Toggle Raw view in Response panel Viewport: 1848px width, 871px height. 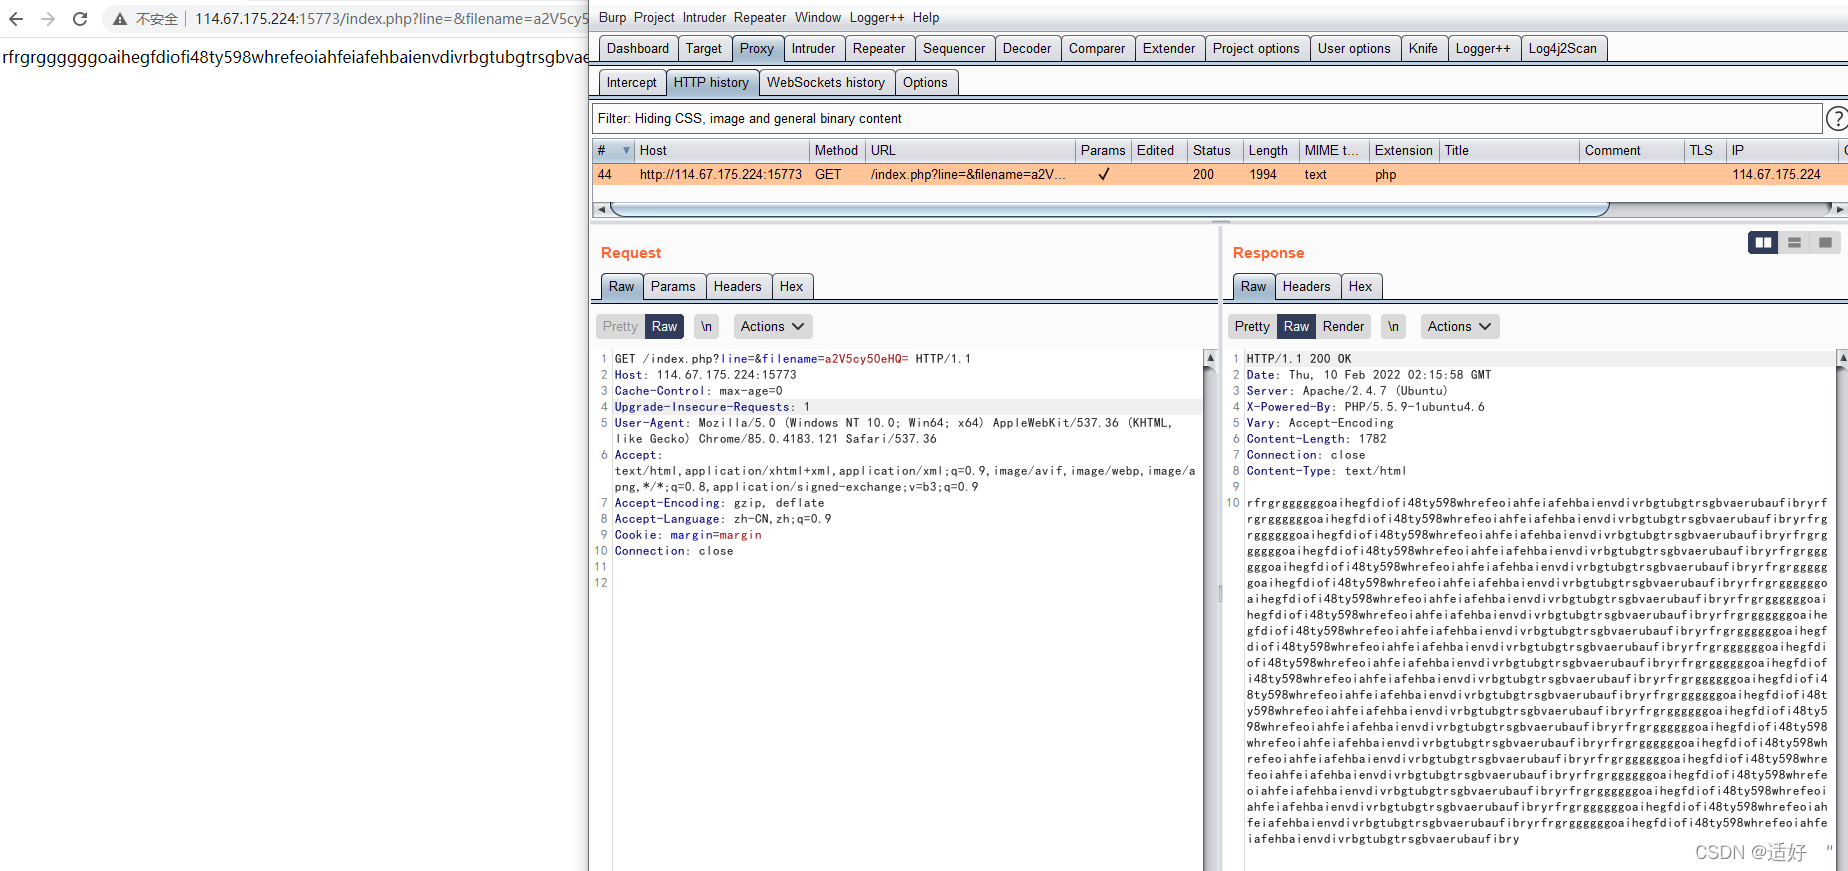coord(1297,326)
